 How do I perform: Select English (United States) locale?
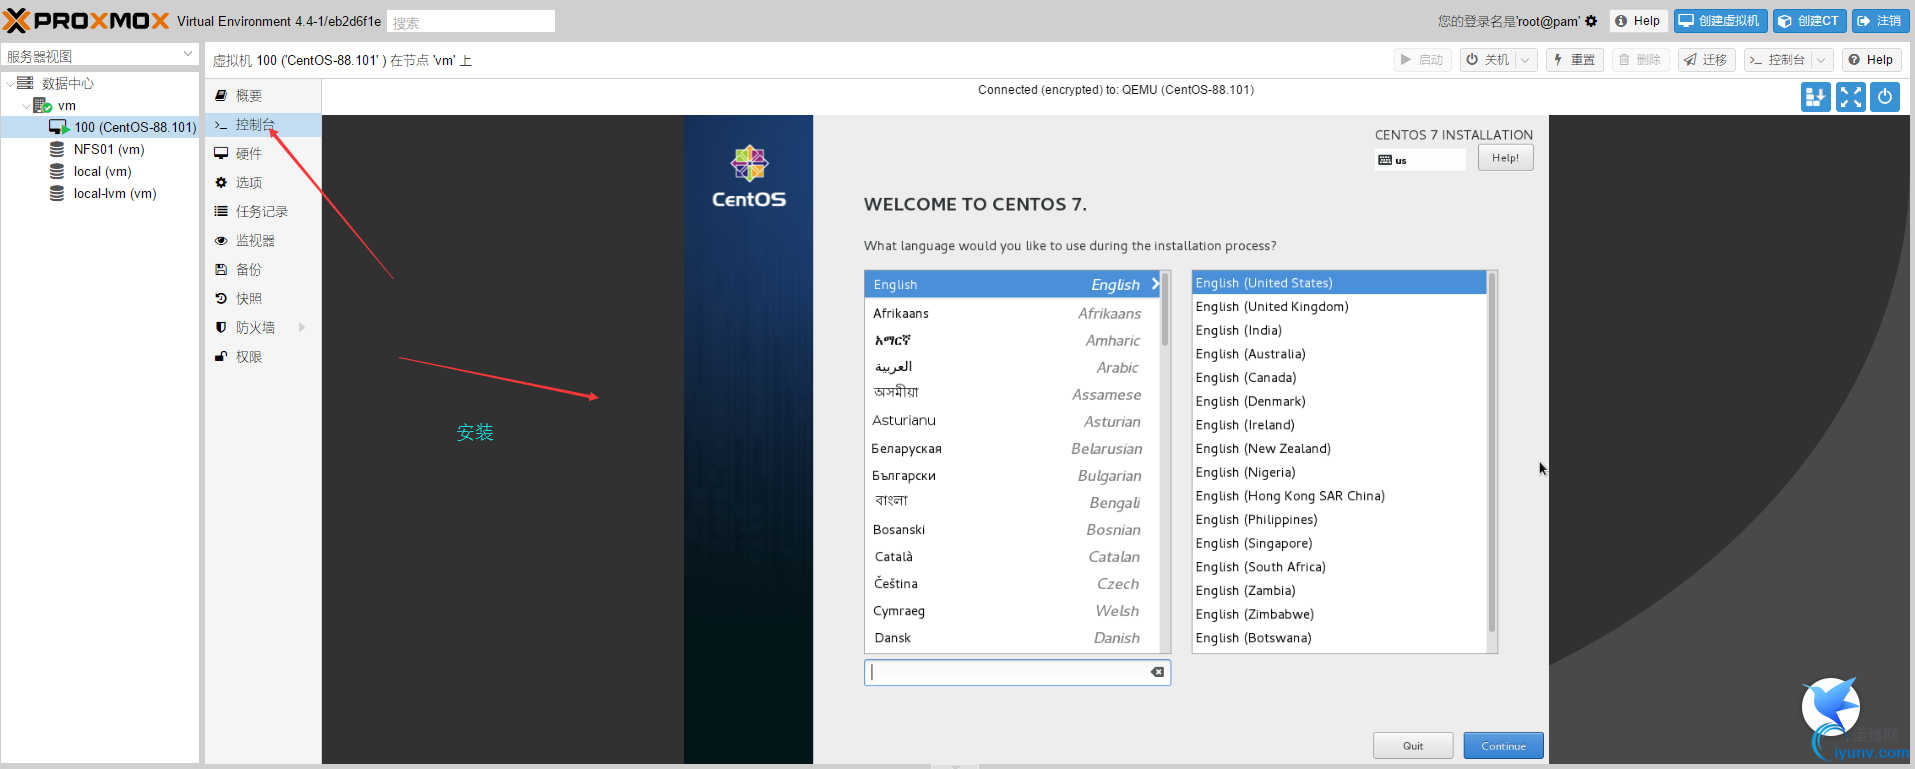point(1339,283)
